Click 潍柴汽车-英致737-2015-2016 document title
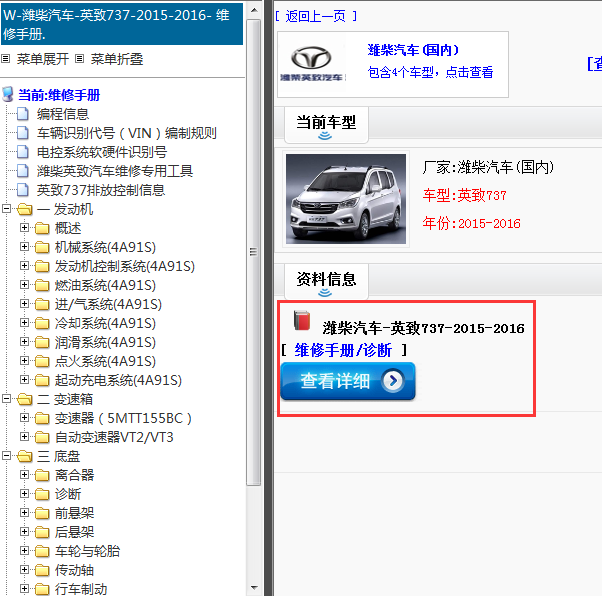Image resolution: width=602 pixels, height=596 pixels. 423,328
